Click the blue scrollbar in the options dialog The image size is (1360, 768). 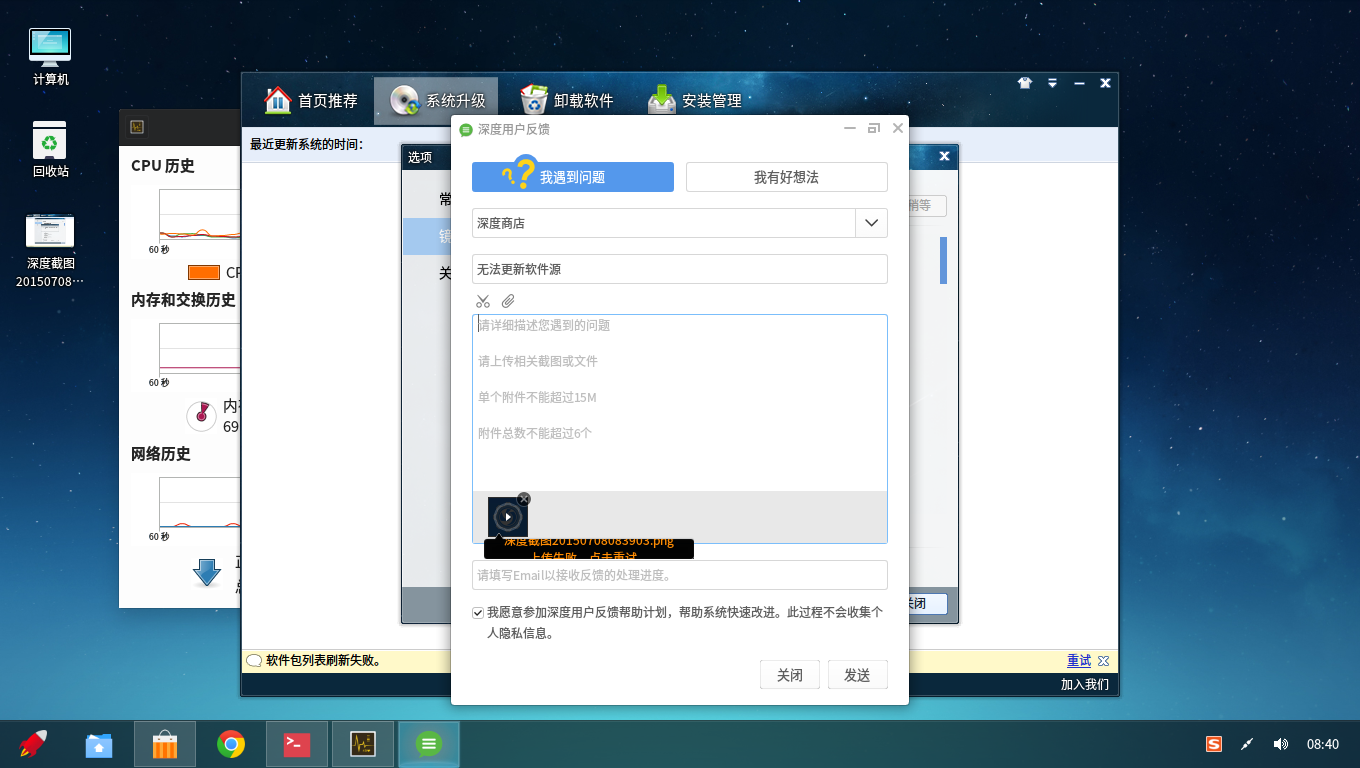[943, 260]
